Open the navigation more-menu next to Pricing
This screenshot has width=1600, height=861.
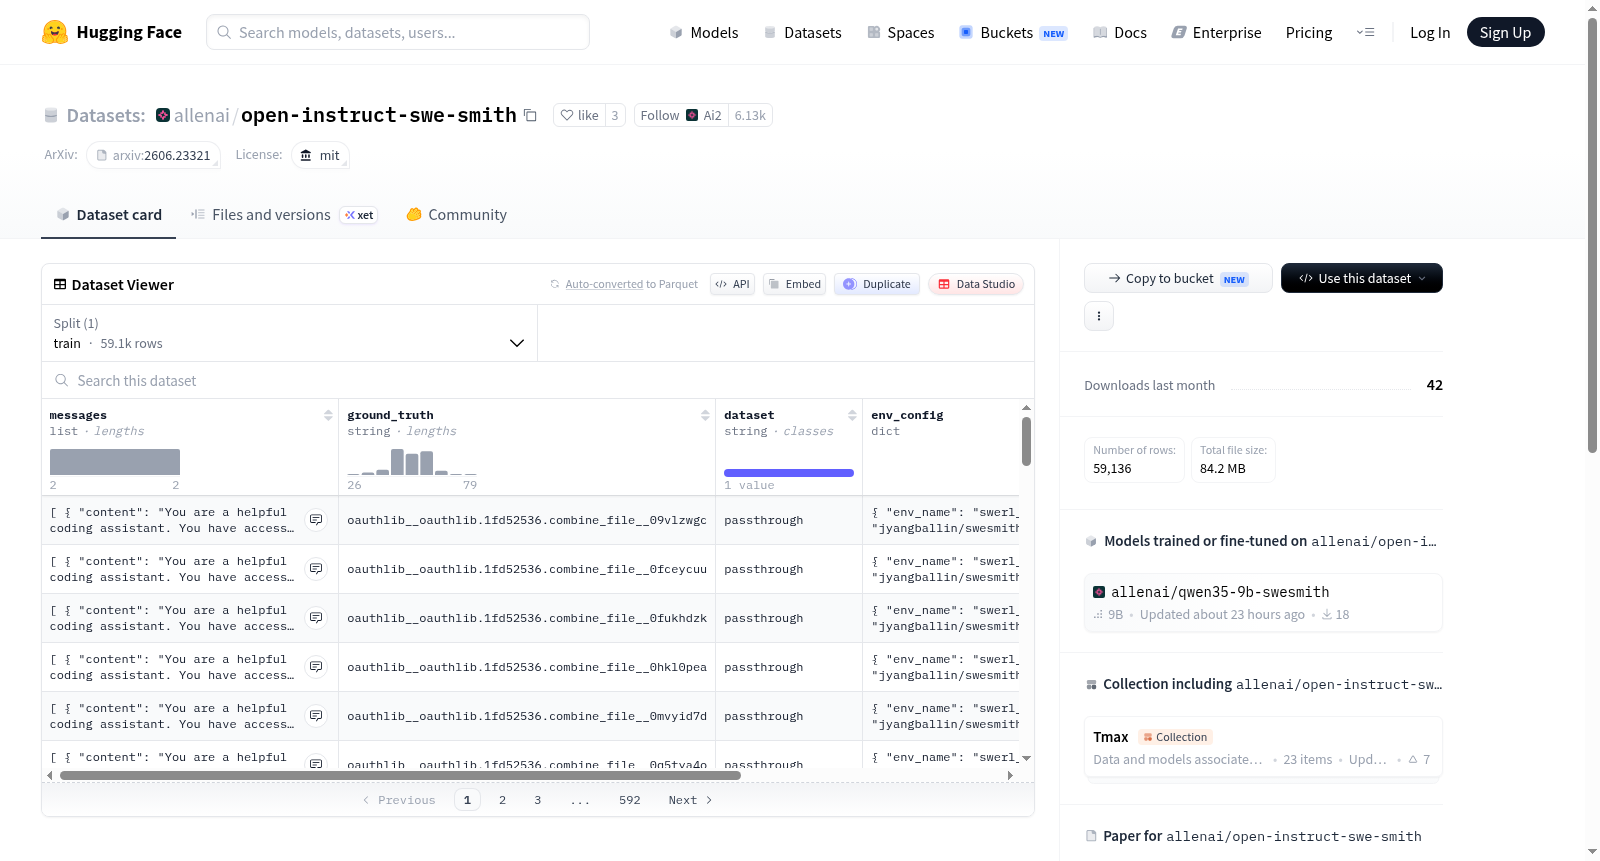(1365, 32)
